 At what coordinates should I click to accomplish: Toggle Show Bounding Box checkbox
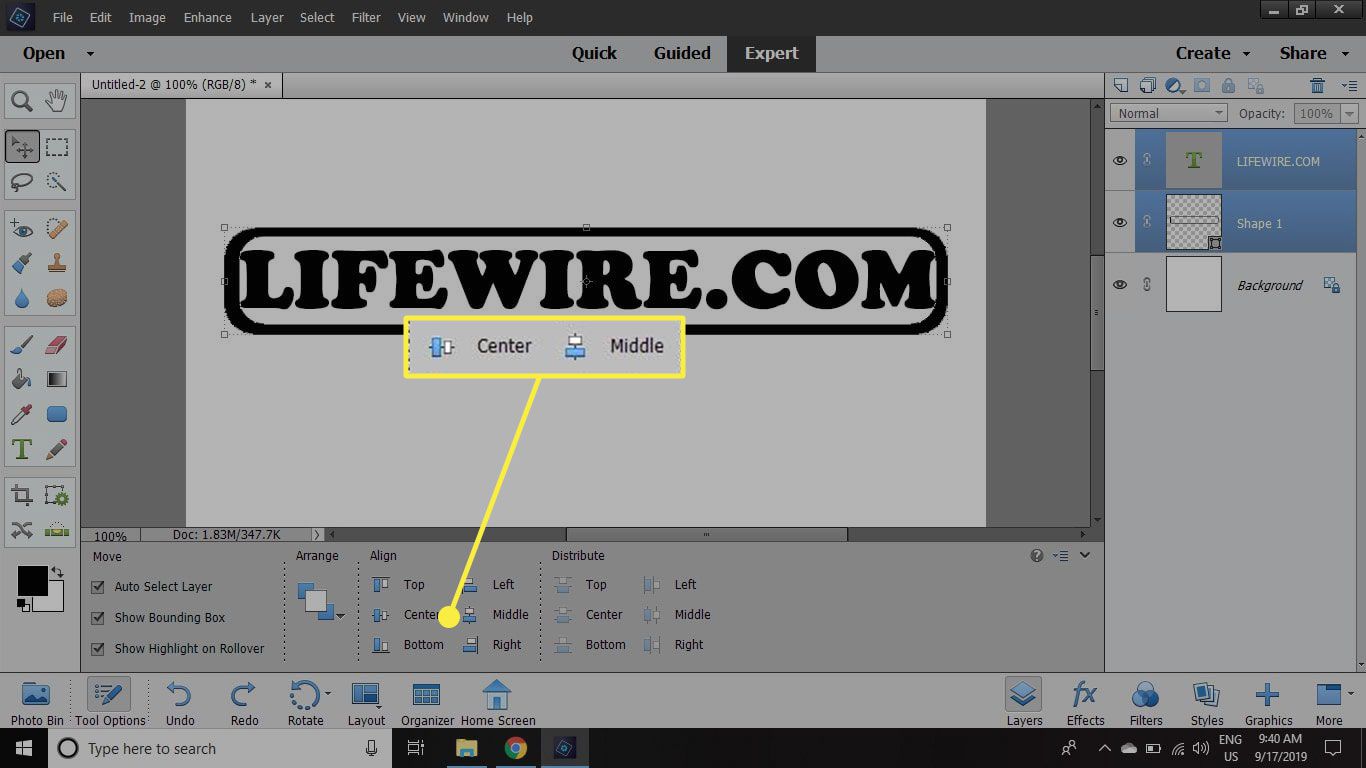(x=98, y=618)
